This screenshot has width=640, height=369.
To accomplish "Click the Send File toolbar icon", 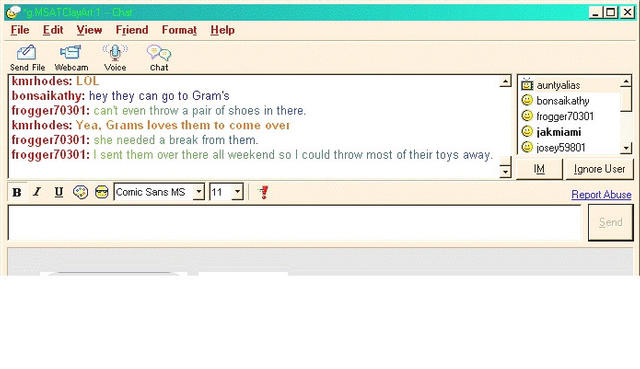I will coord(27,53).
